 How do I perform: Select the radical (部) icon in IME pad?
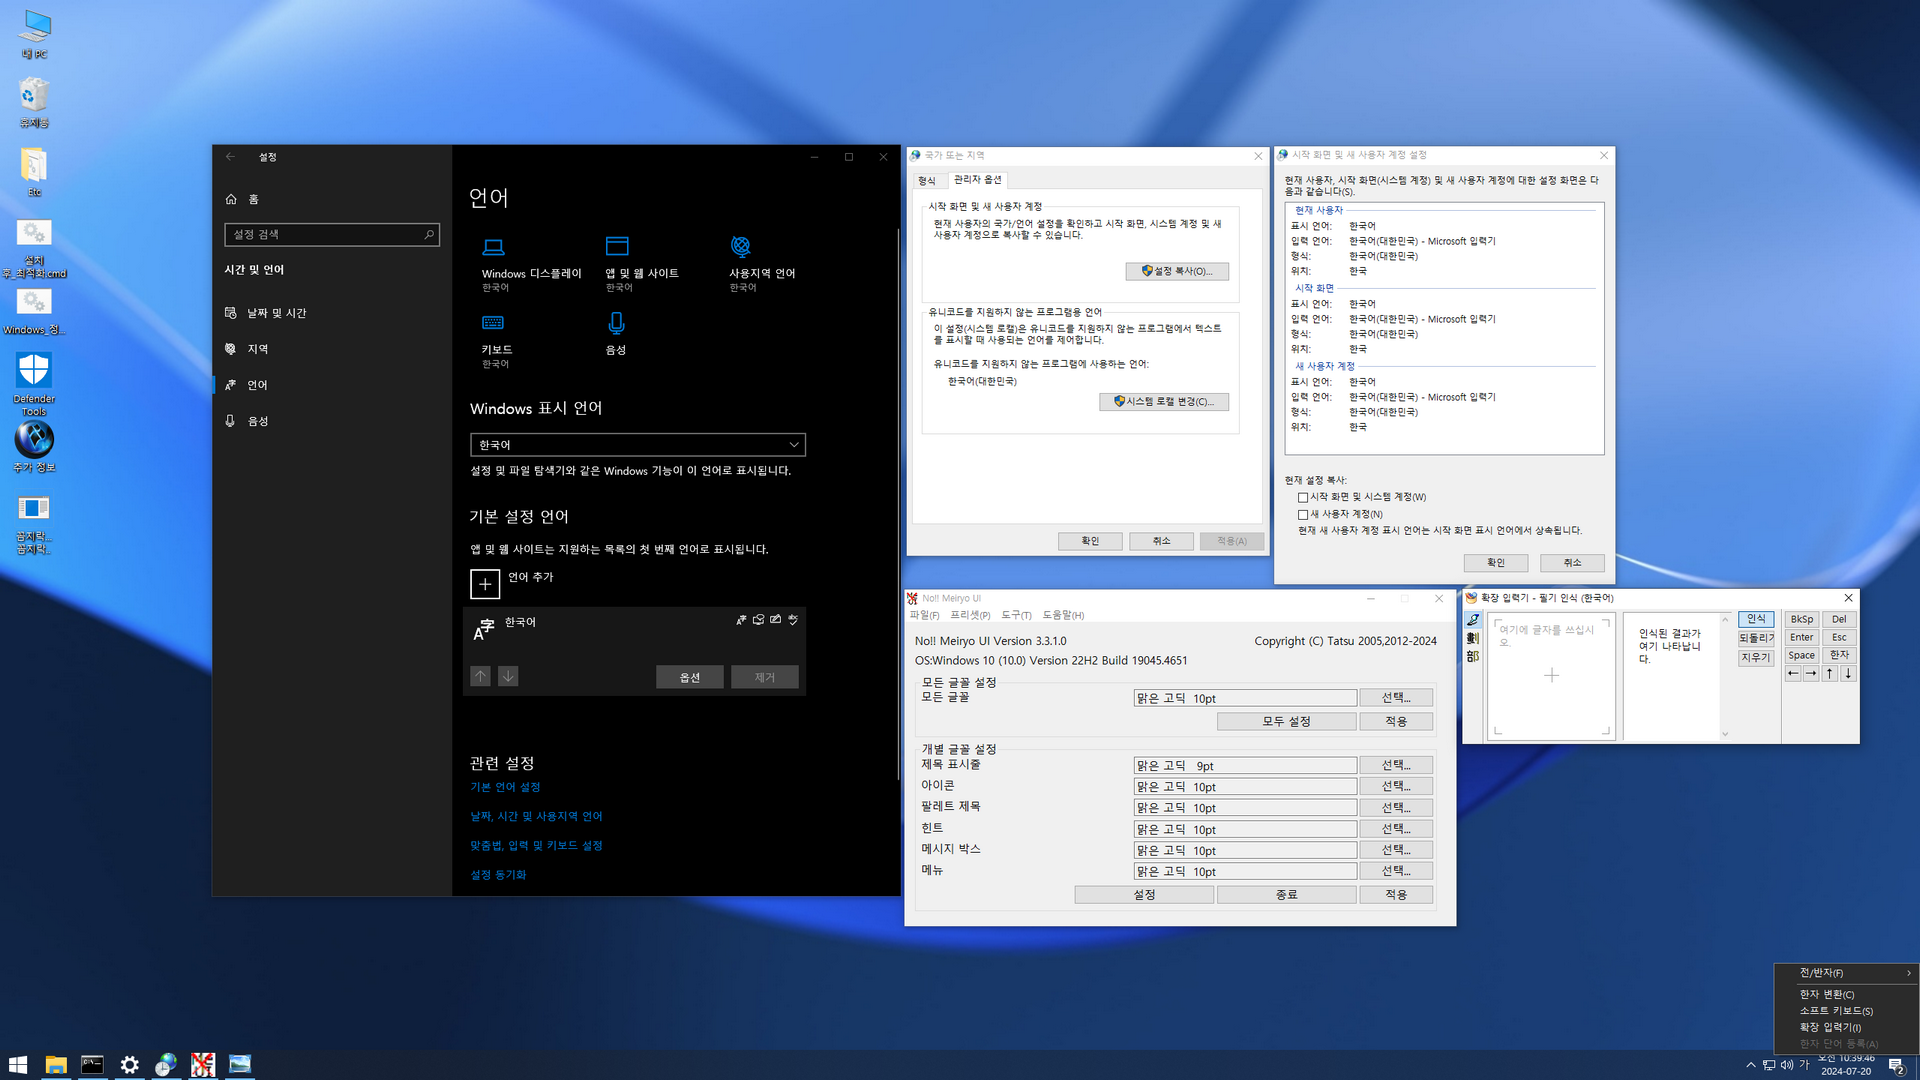click(x=1473, y=656)
